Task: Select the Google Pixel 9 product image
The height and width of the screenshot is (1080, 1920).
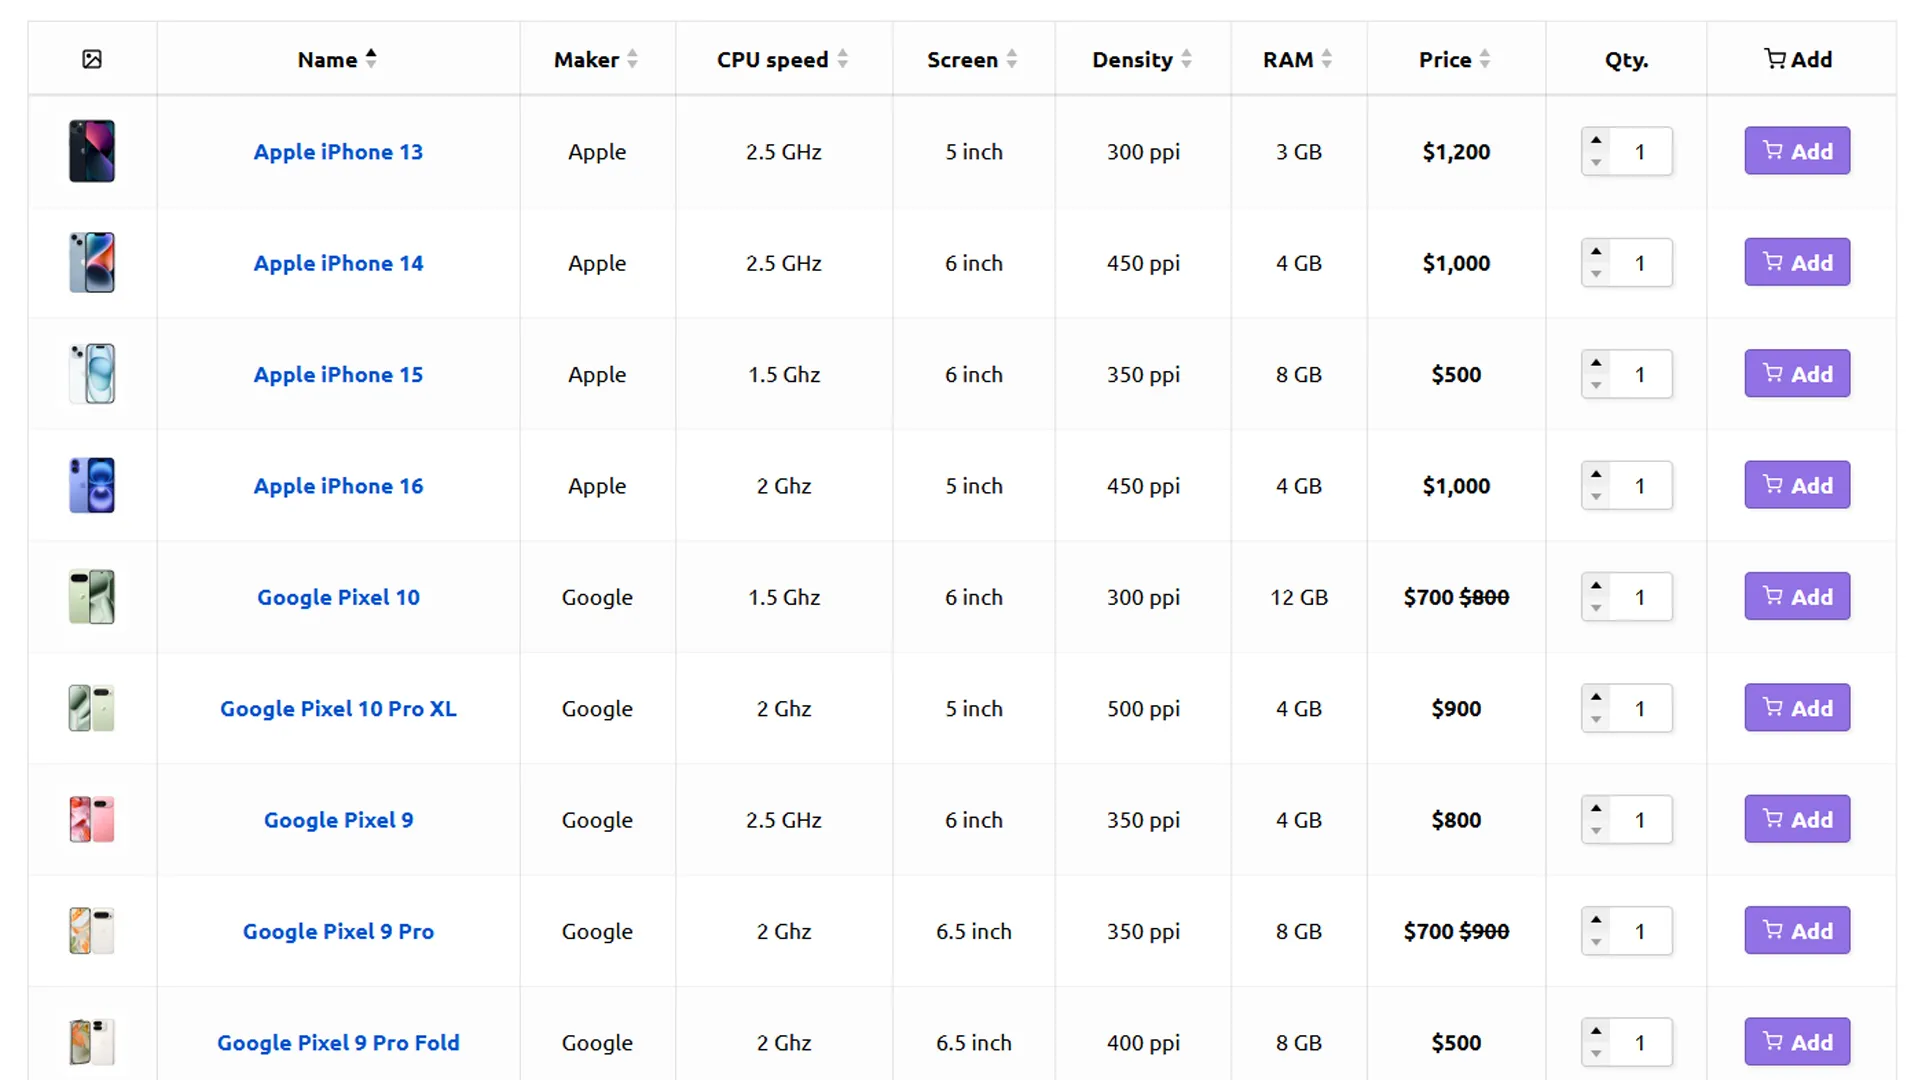Action: (x=92, y=819)
